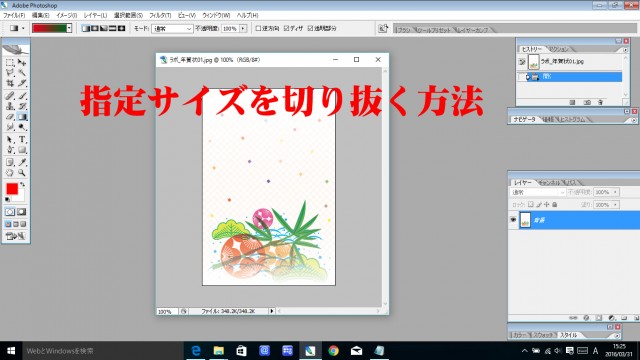Select the Blur tool
The width and height of the screenshot is (640, 360).
click(10, 127)
